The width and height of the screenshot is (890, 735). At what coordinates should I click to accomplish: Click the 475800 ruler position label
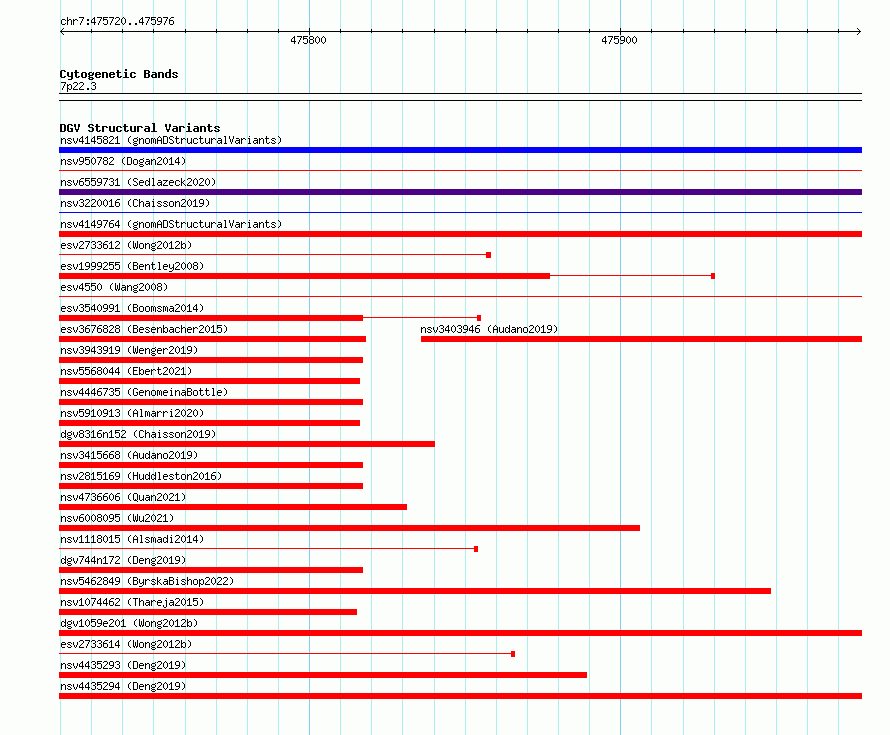pyautogui.click(x=308, y=40)
